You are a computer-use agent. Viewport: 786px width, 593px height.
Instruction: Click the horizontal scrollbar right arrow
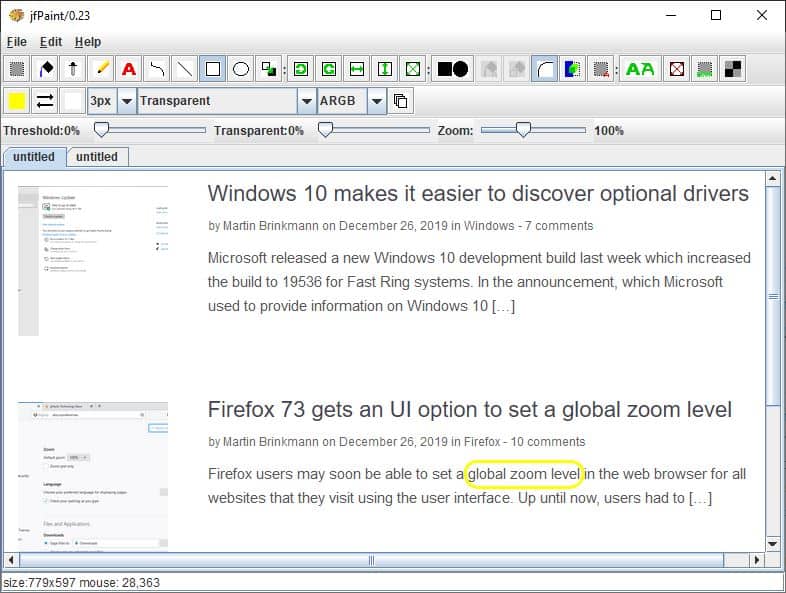[756, 560]
